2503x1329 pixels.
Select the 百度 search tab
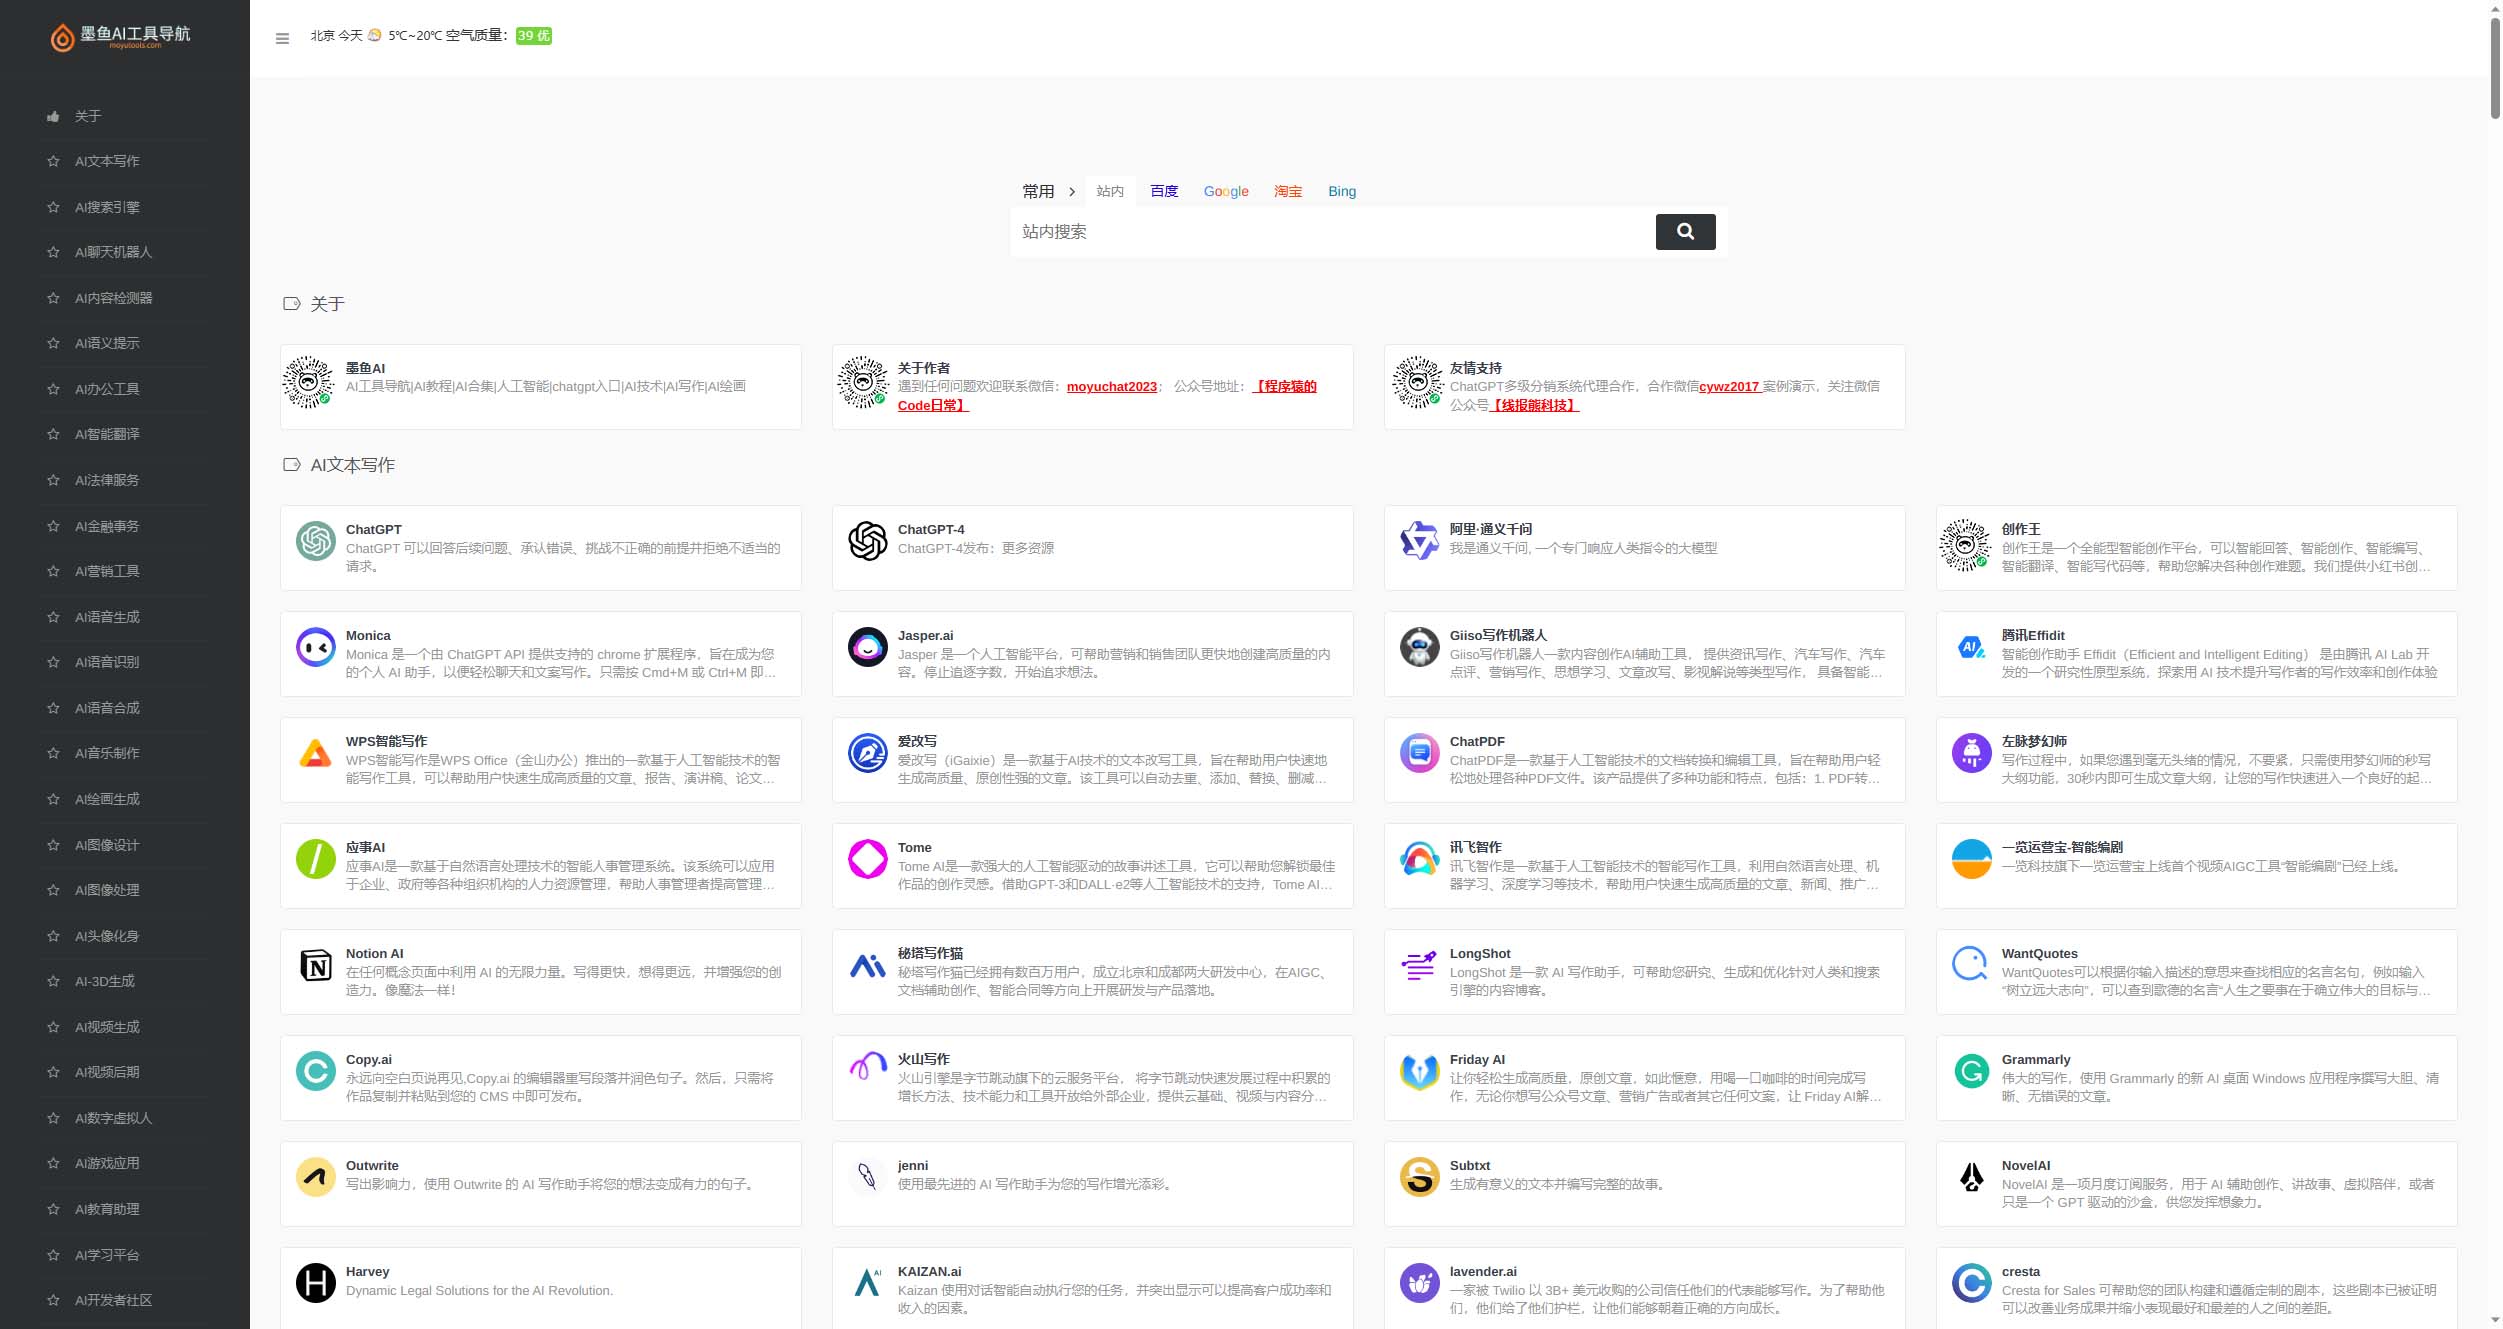click(x=1165, y=190)
